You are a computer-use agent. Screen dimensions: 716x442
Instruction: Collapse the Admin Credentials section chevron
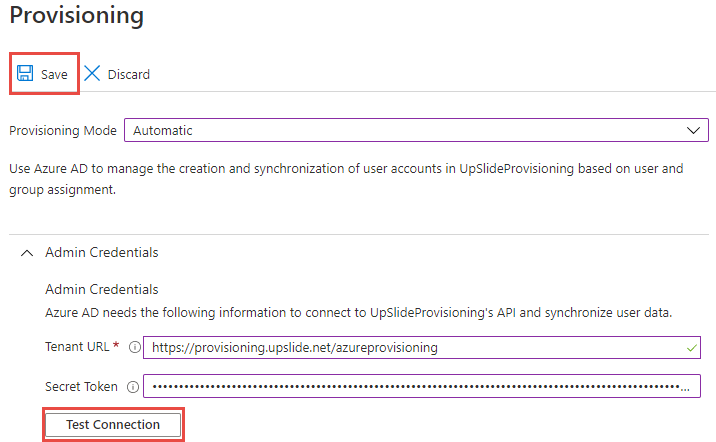tap(27, 253)
